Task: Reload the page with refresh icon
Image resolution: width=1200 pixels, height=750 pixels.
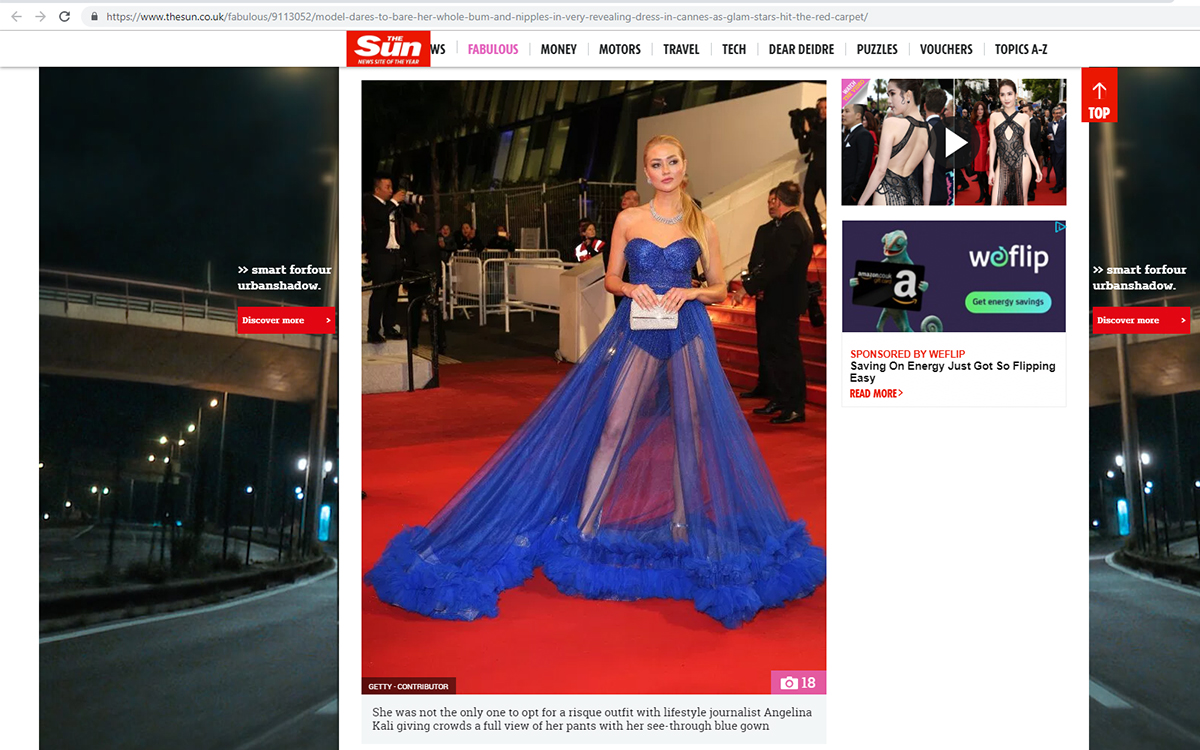Action: [x=65, y=16]
